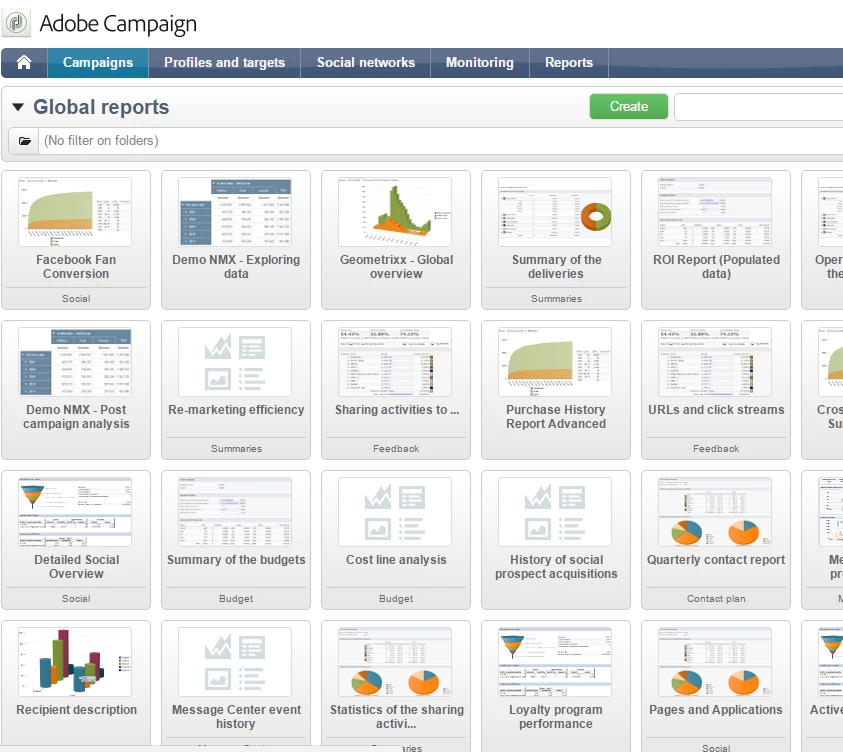Click the URLs and click streams title
This screenshot has width=843, height=752.
[716, 410]
